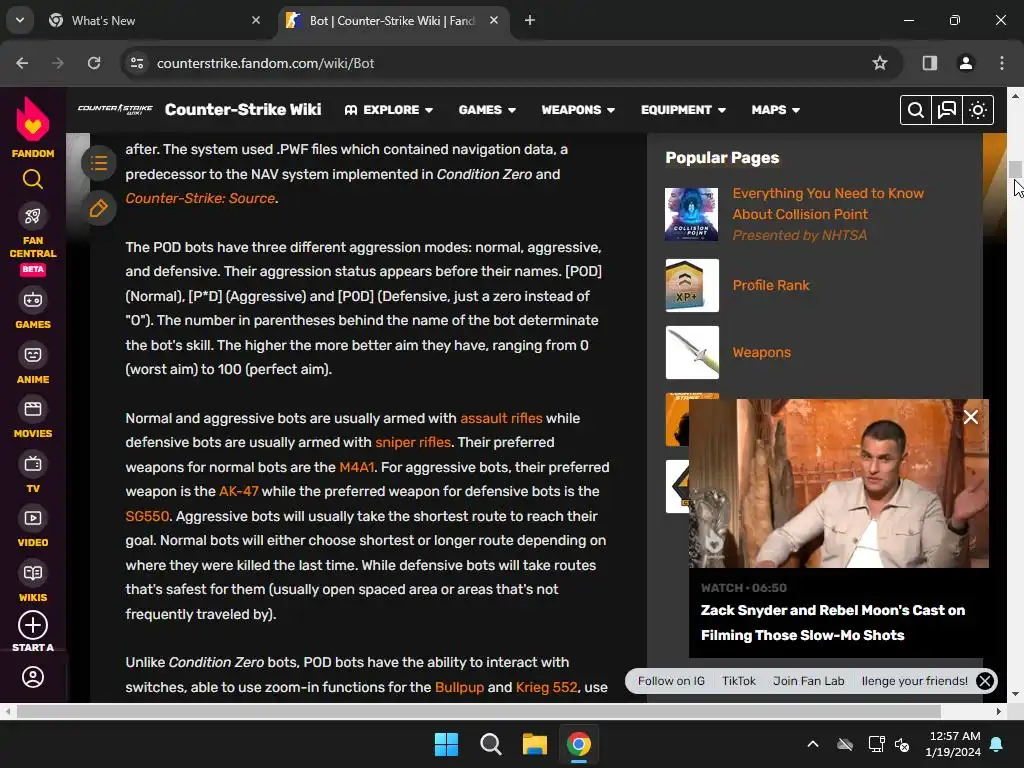This screenshot has width=1024, height=768.
Task: Open the AK-47 link
Action: (x=238, y=491)
